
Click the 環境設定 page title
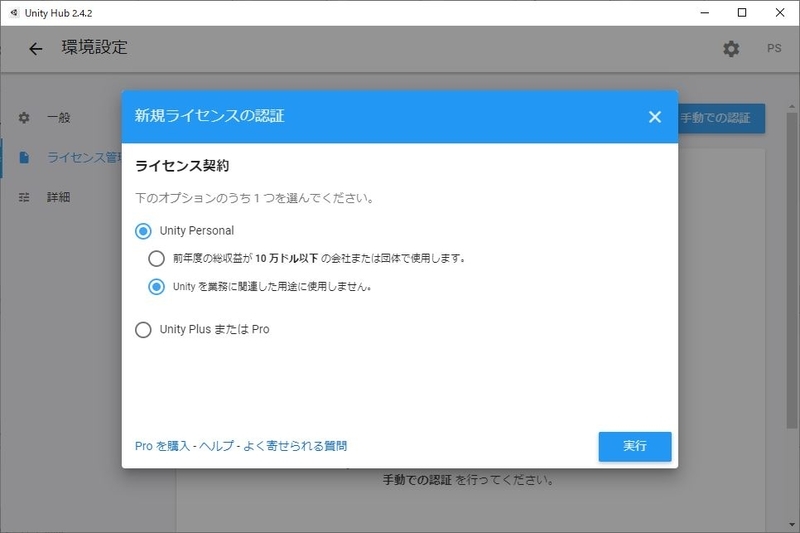click(94, 47)
